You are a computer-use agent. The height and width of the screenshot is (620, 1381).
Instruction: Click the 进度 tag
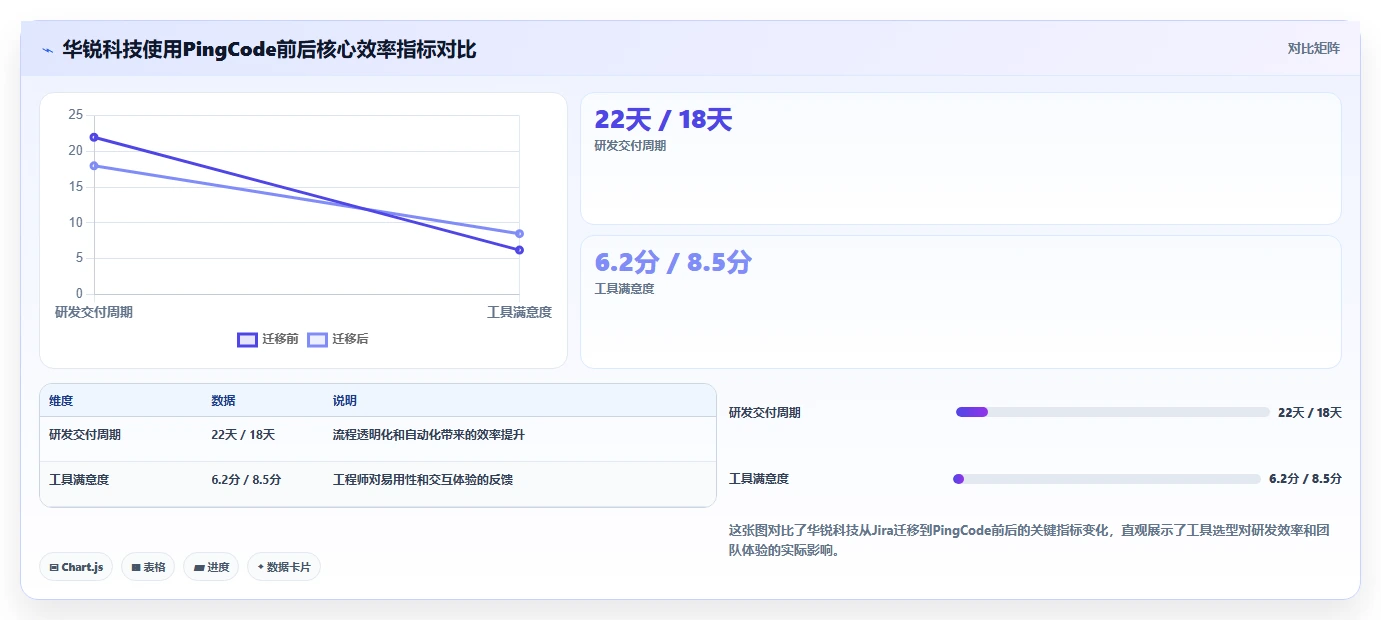pyautogui.click(x=211, y=567)
